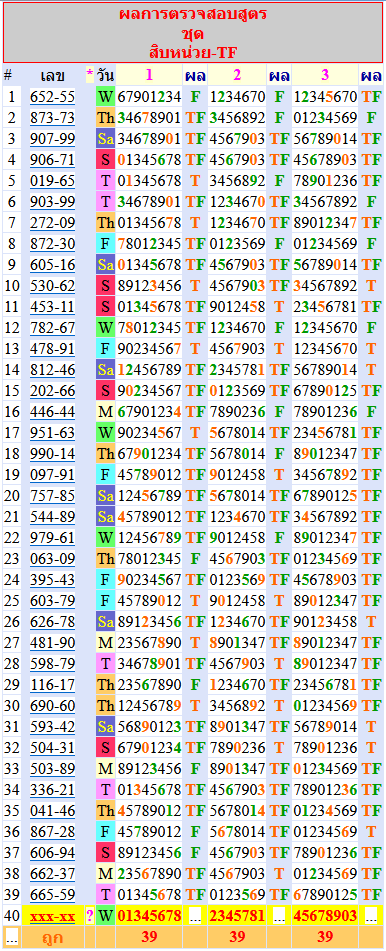Image resolution: width=386 pixels, height=951 pixels.
Task: Click the pink column 2 header
Action: pos(237,75)
